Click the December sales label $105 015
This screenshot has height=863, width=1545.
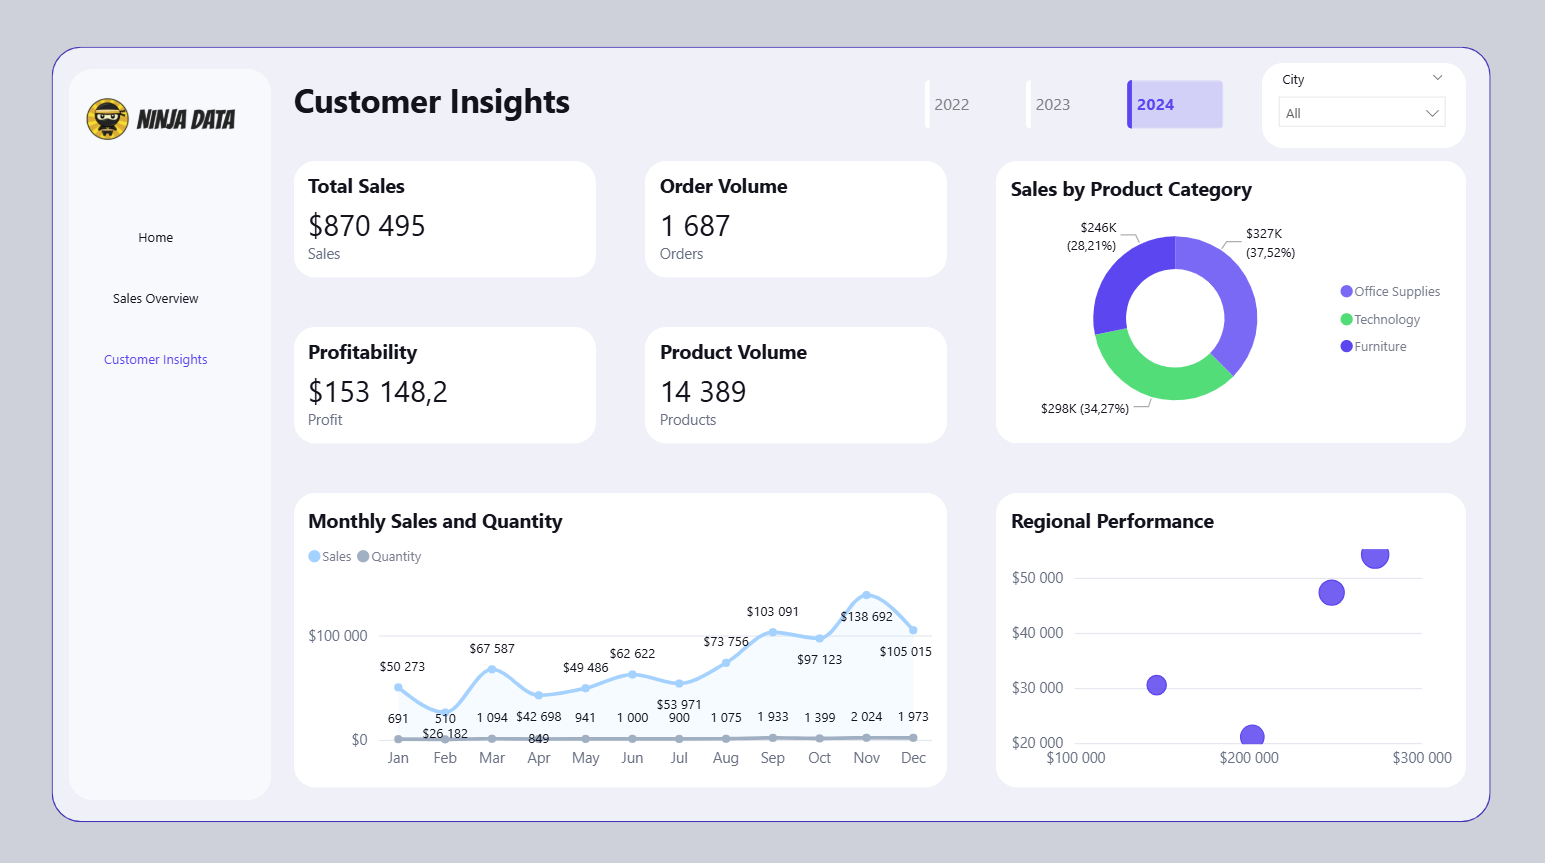click(906, 652)
